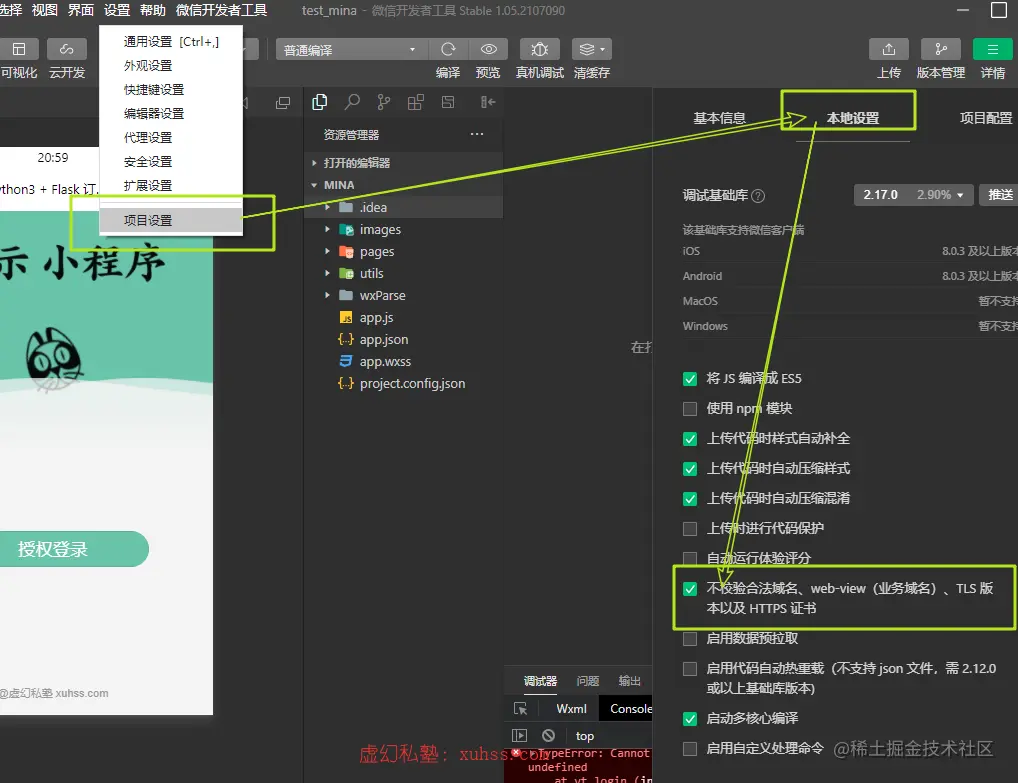This screenshot has height=783, width=1018.
Task: Start real-device debugging with bug icon
Action: click(540, 49)
